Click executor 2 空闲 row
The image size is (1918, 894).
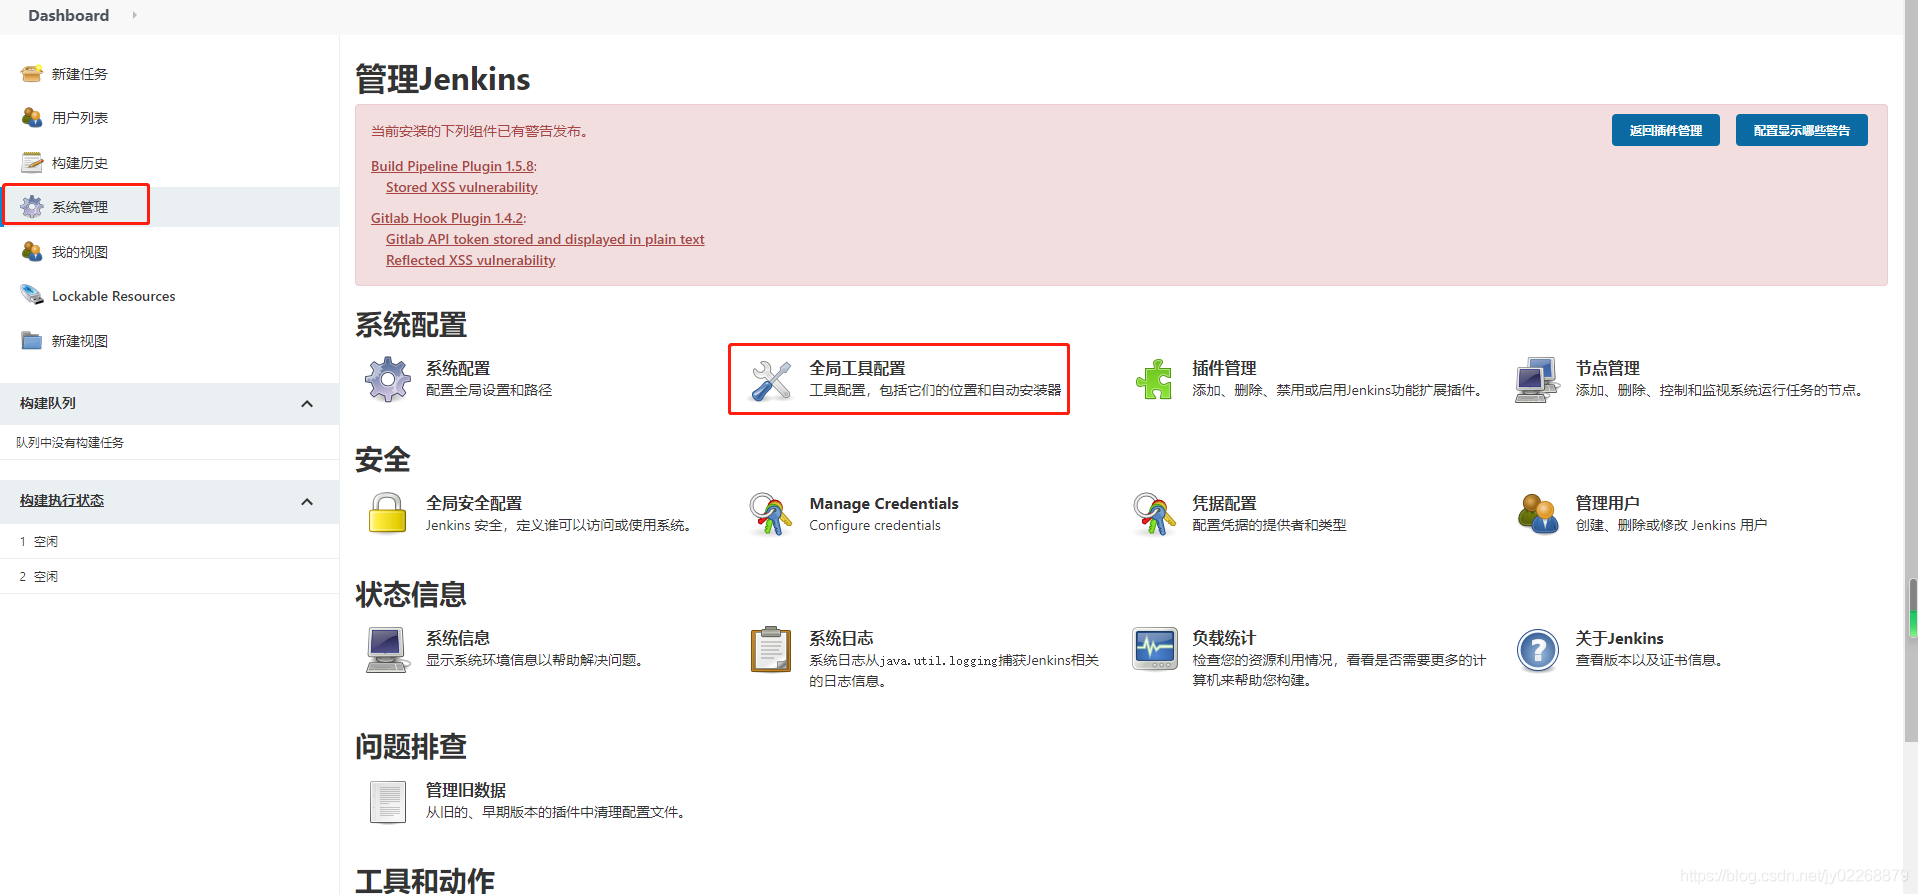tap(169, 576)
